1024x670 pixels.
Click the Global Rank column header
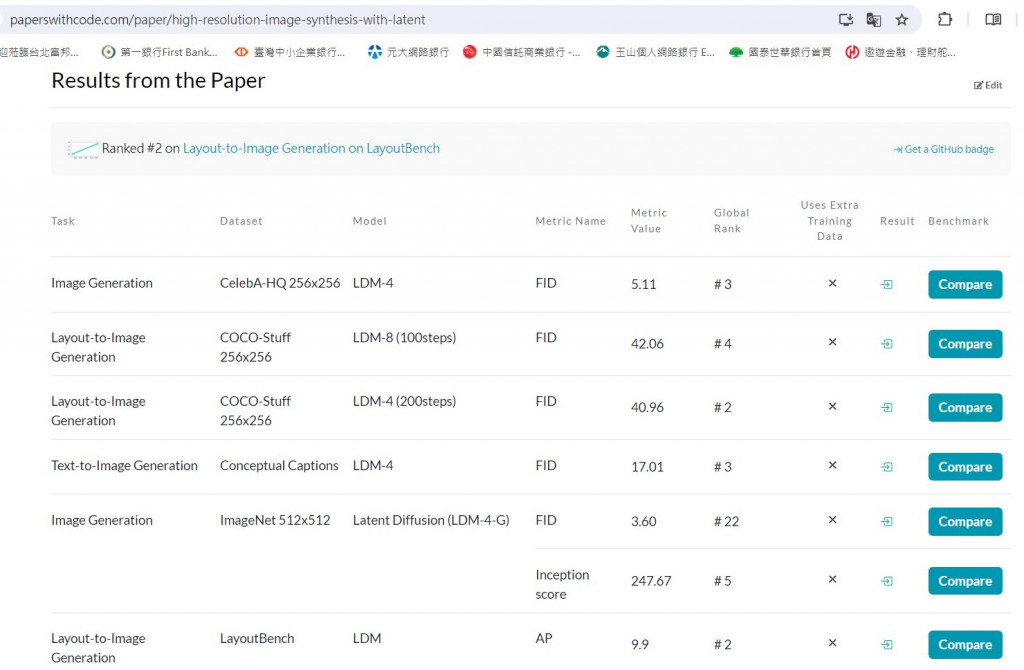731,221
